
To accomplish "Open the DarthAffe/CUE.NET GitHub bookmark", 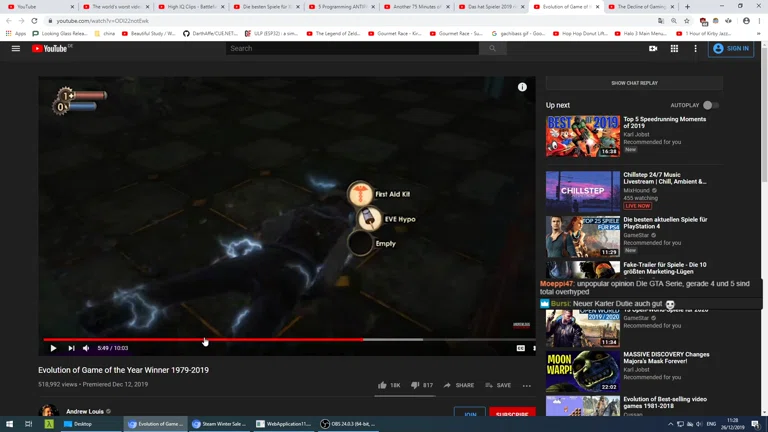I will click(x=211, y=34).
